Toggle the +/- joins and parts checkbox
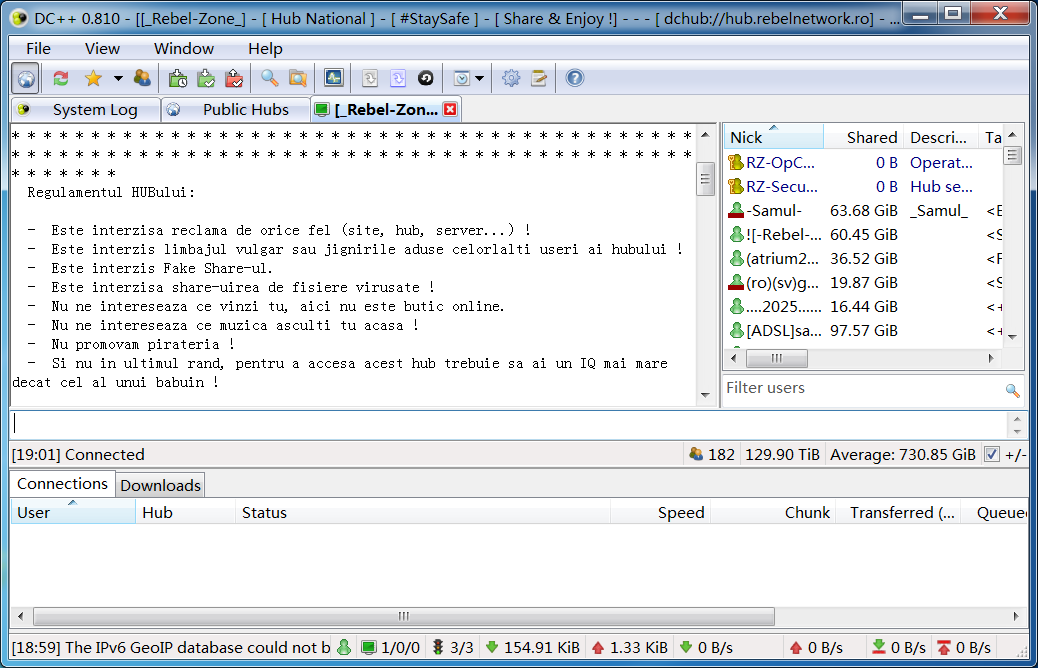 991,455
